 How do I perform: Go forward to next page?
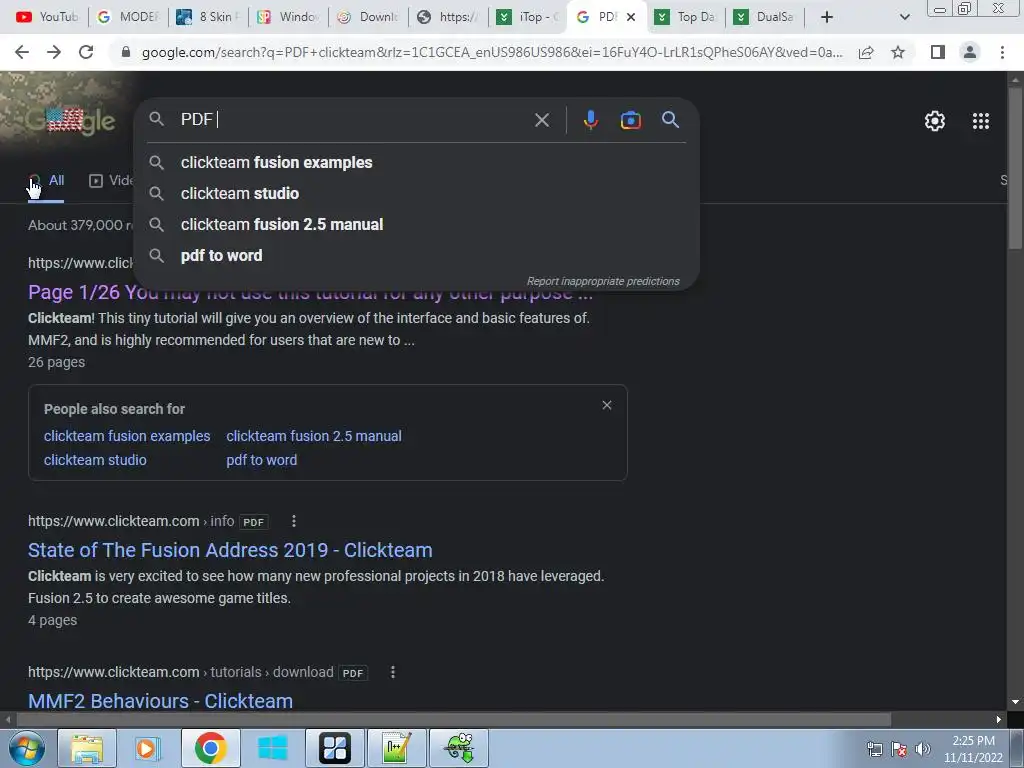(54, 52)
